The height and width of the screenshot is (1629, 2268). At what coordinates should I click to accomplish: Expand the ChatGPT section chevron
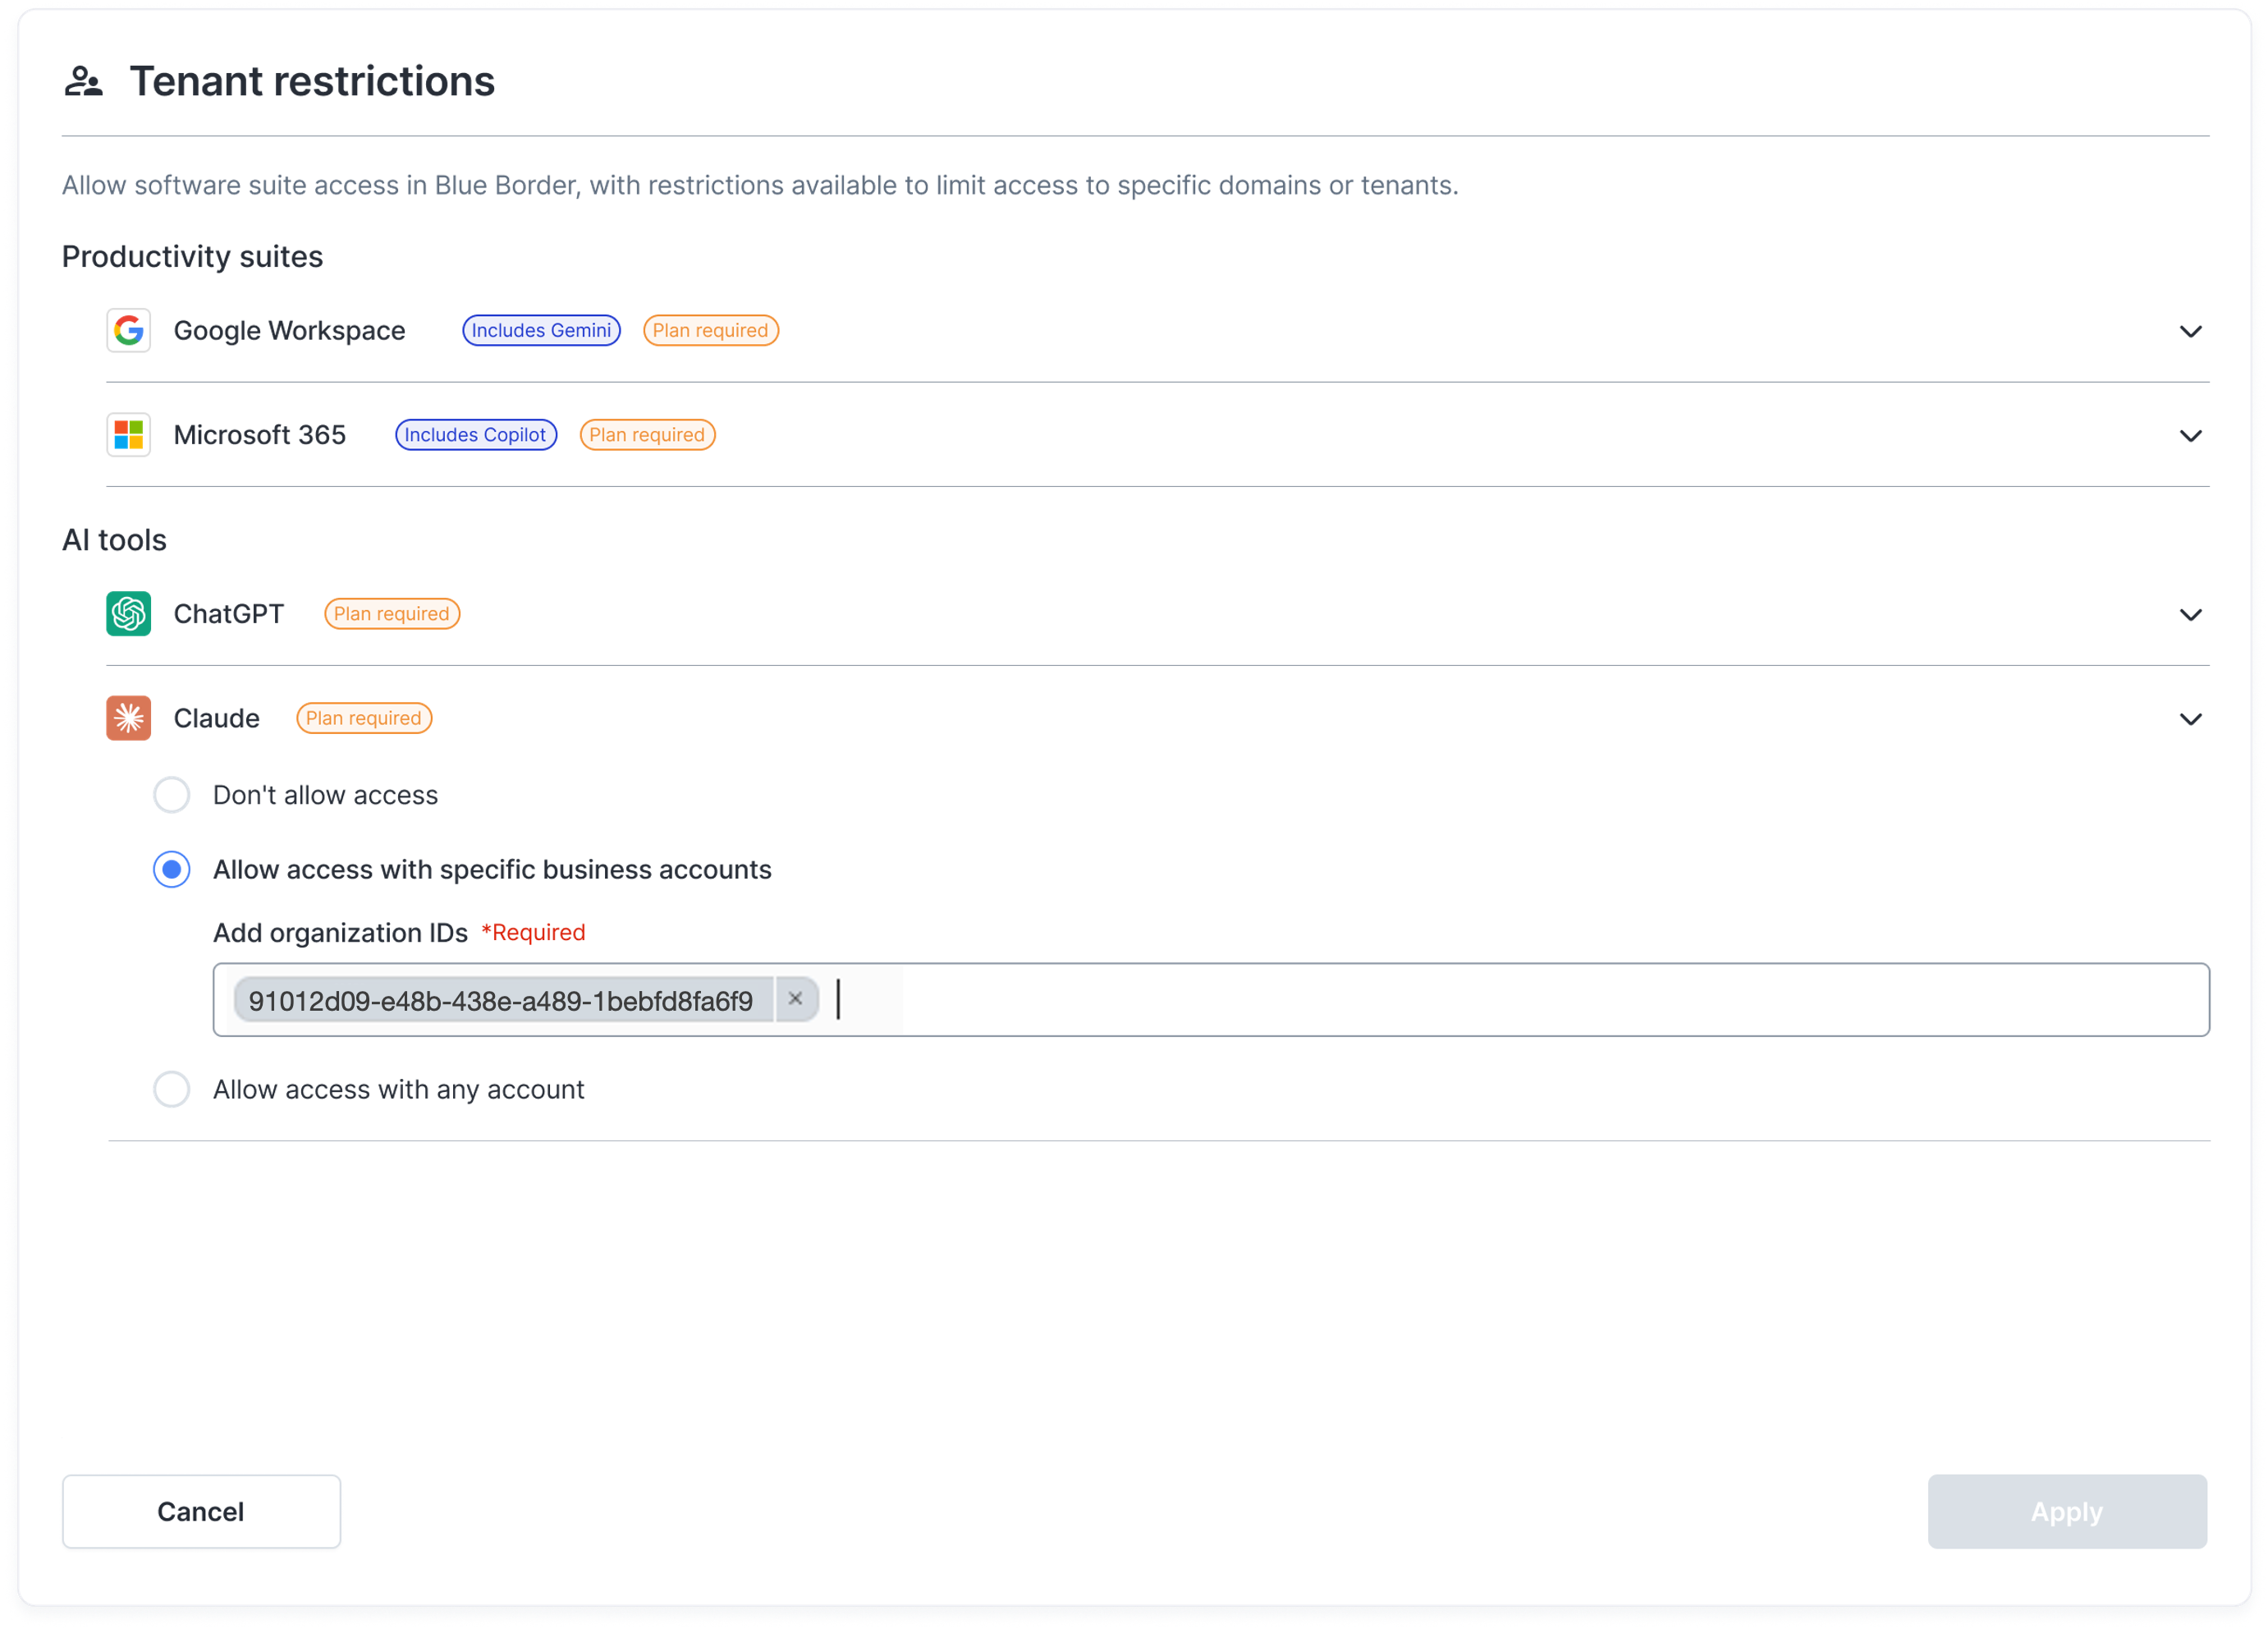2191,615
